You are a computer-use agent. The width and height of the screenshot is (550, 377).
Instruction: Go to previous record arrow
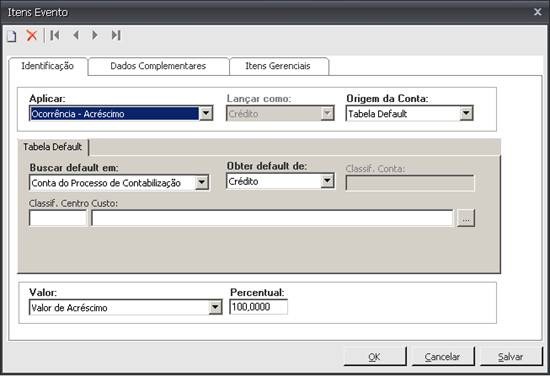tap(75, 35)
